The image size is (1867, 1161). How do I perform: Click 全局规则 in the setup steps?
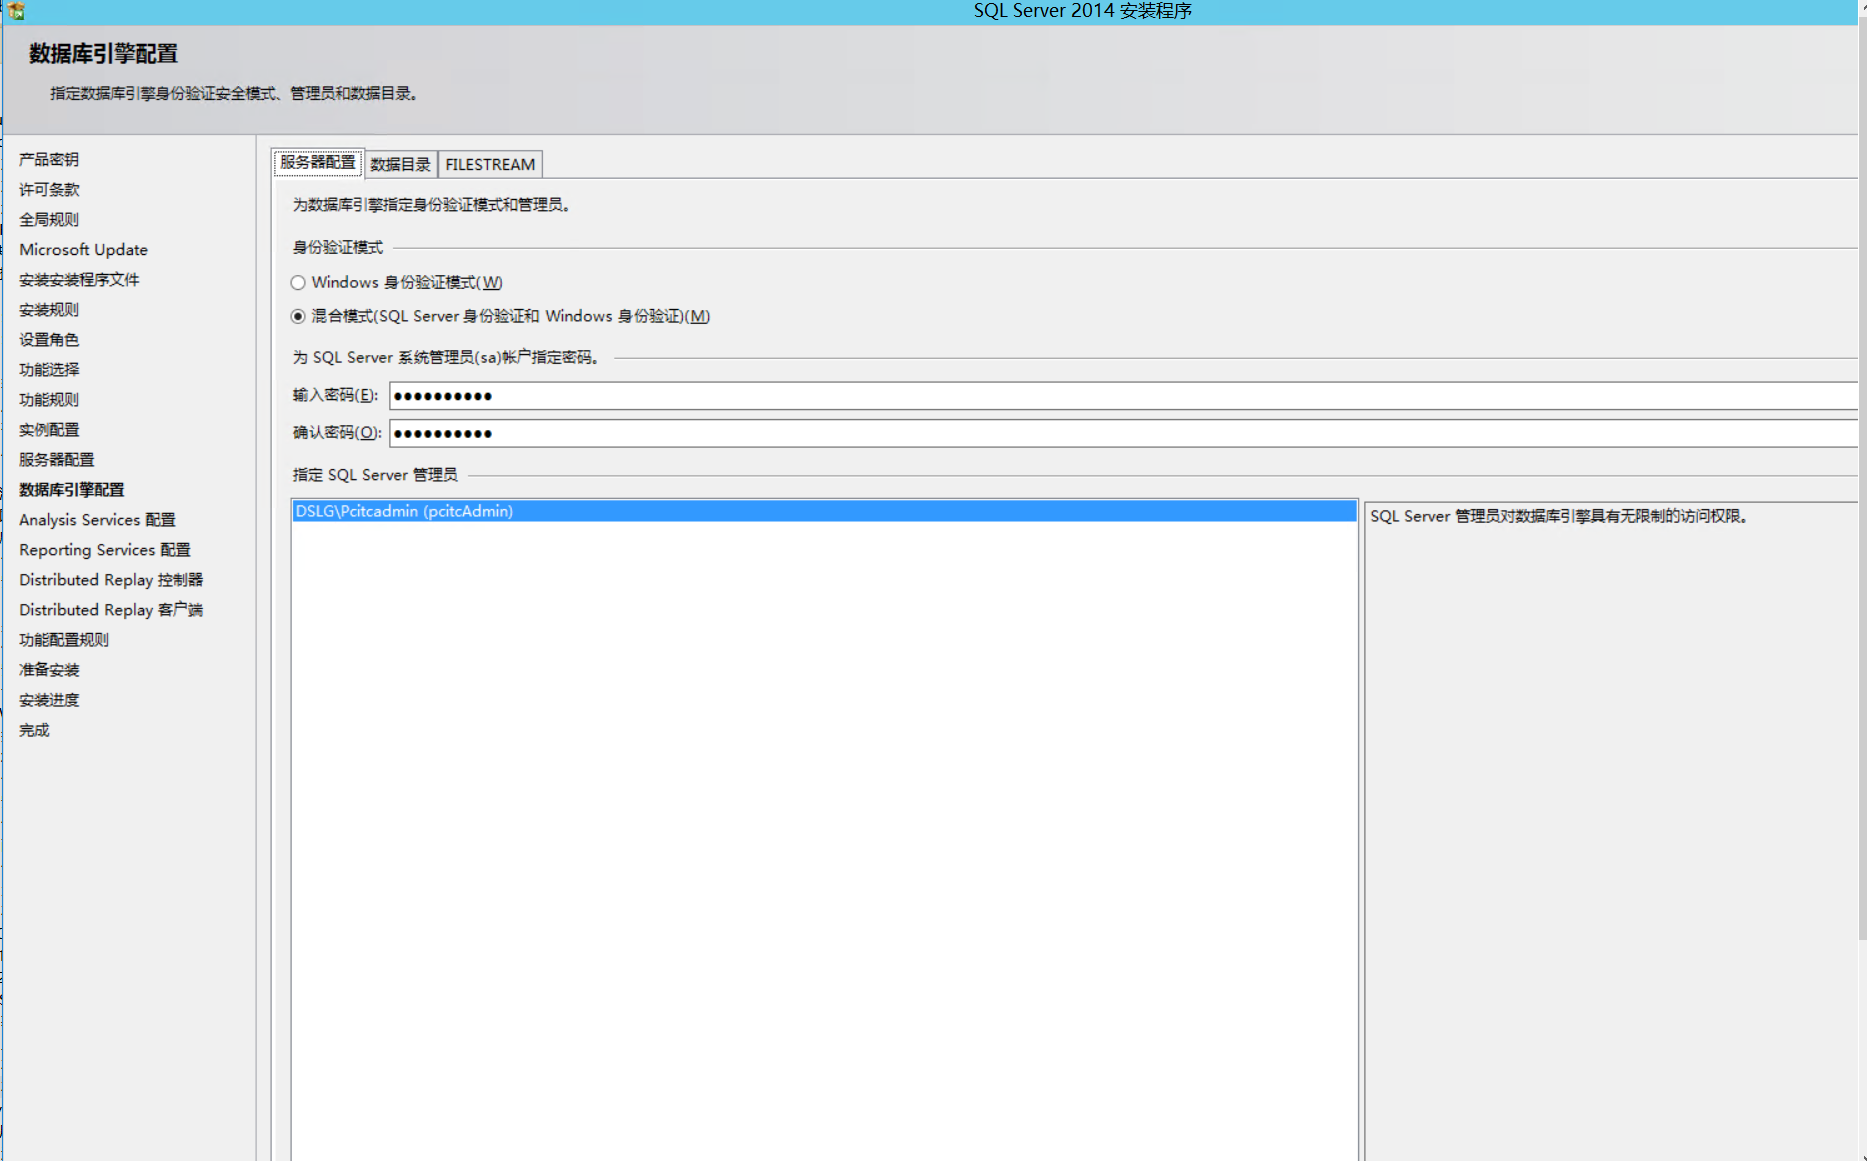click(x=49, y=219)
